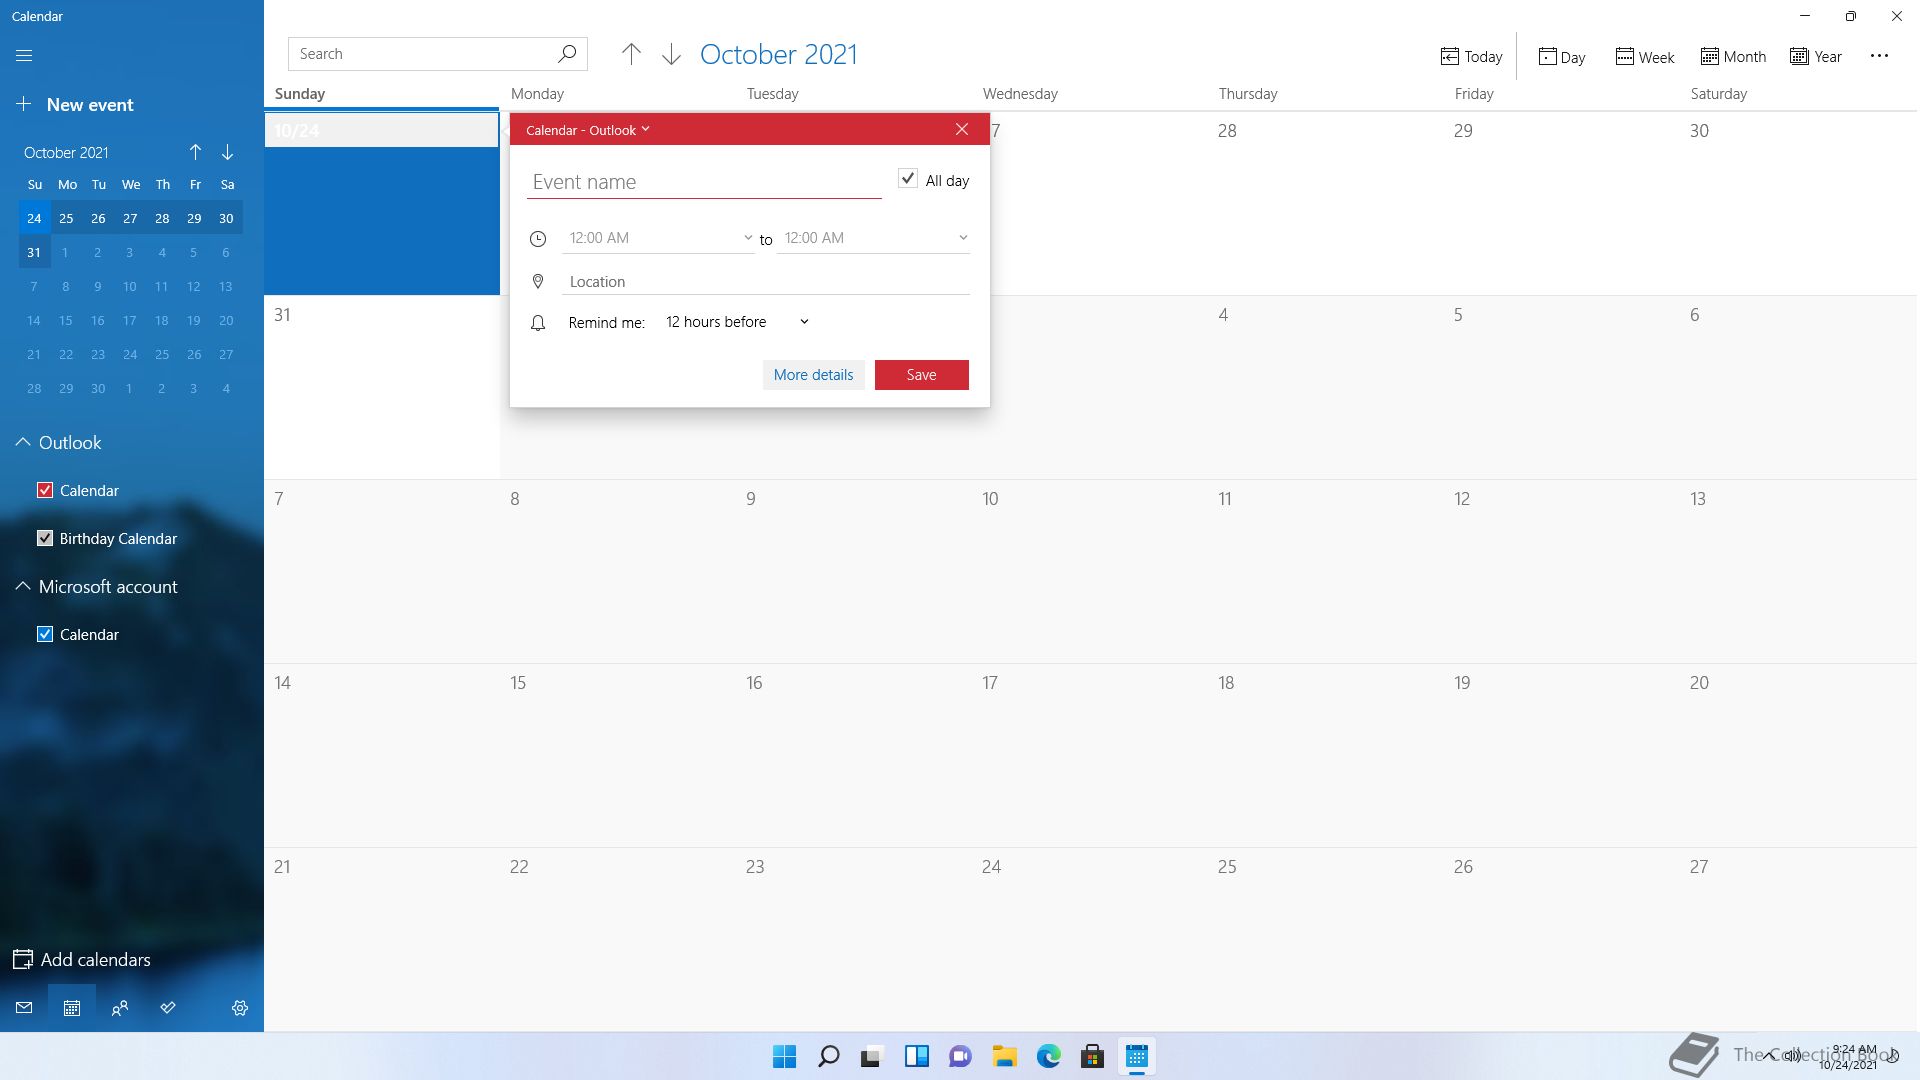Viewport: 1920px width, 1080px height.
Task: Uncheck the All day checkbox
Action: pyautogui.click(x=908, y=178)
